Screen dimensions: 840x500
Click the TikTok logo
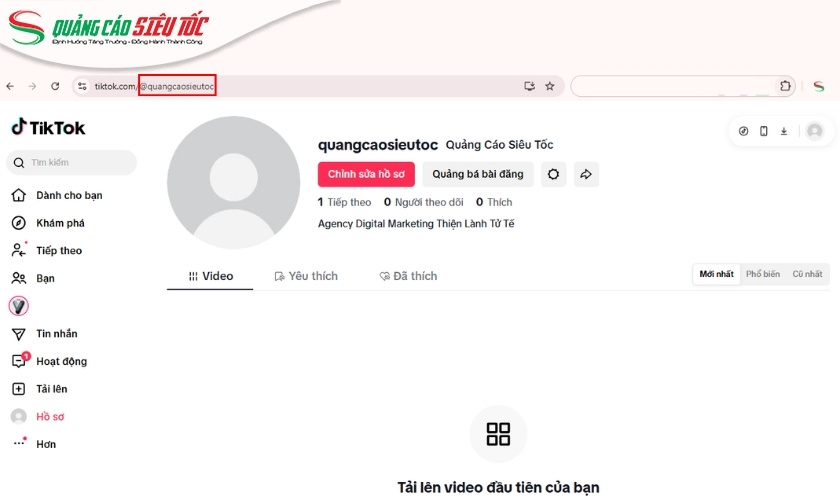click(48, 128)
